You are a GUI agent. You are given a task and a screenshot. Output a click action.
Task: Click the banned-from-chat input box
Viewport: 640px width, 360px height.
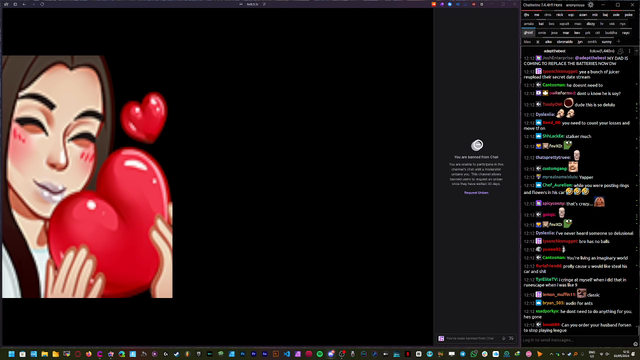476,338
